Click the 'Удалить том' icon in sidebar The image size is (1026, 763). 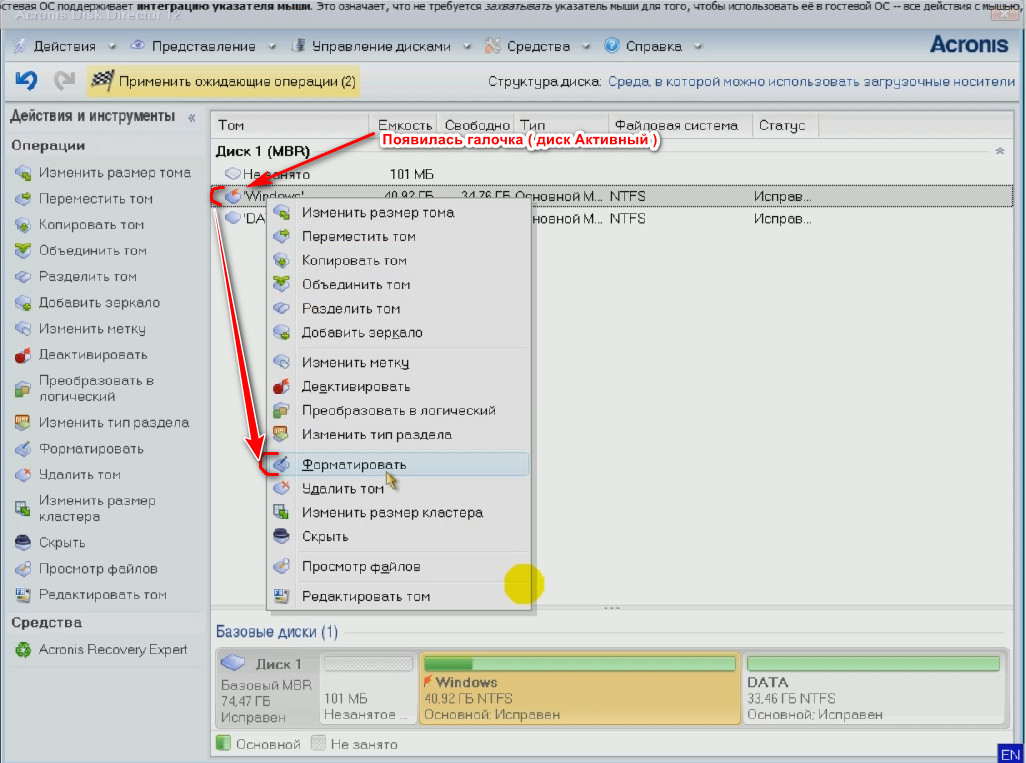[22, 475]
